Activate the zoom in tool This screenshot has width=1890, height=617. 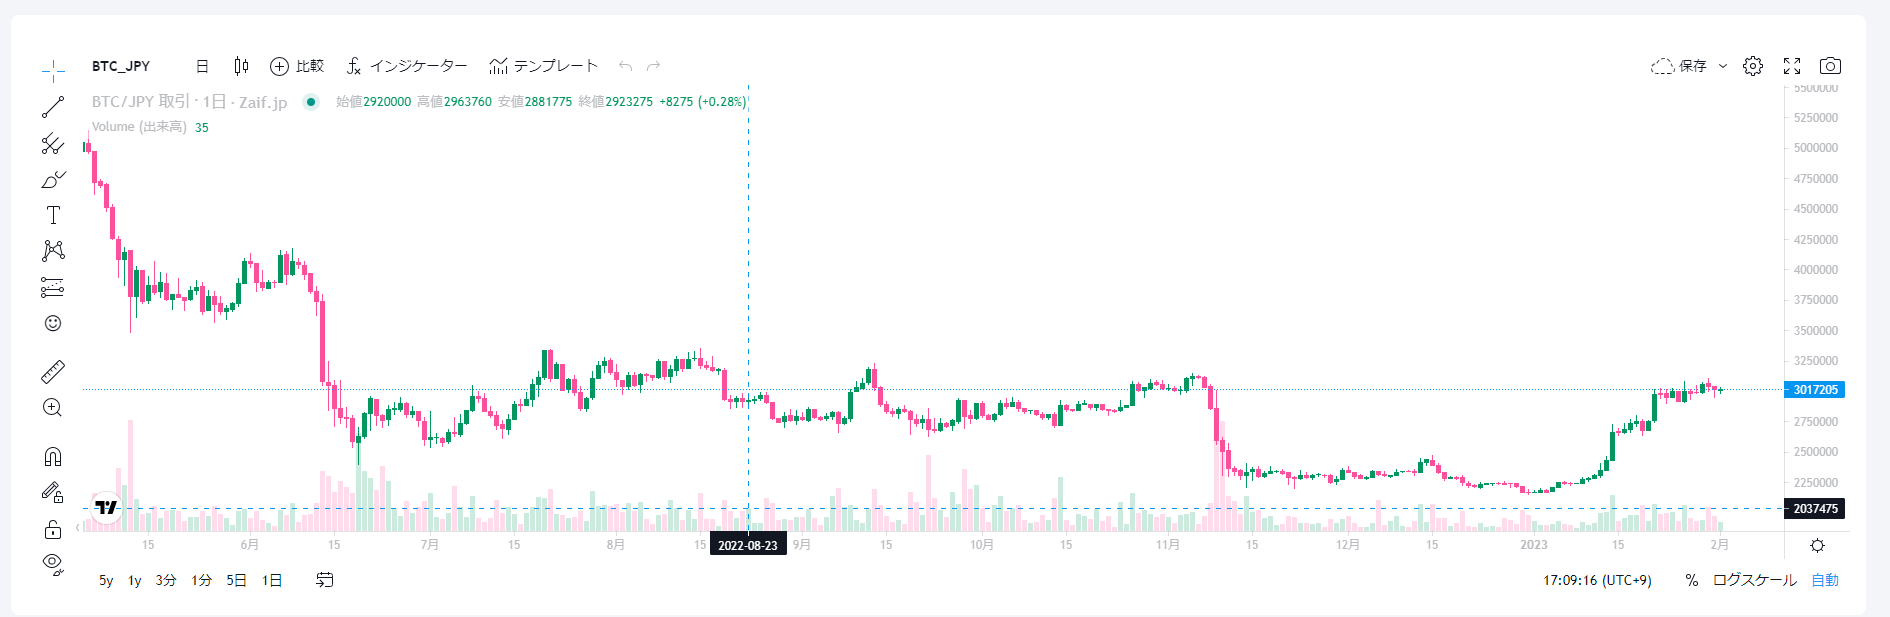[53, 408]
